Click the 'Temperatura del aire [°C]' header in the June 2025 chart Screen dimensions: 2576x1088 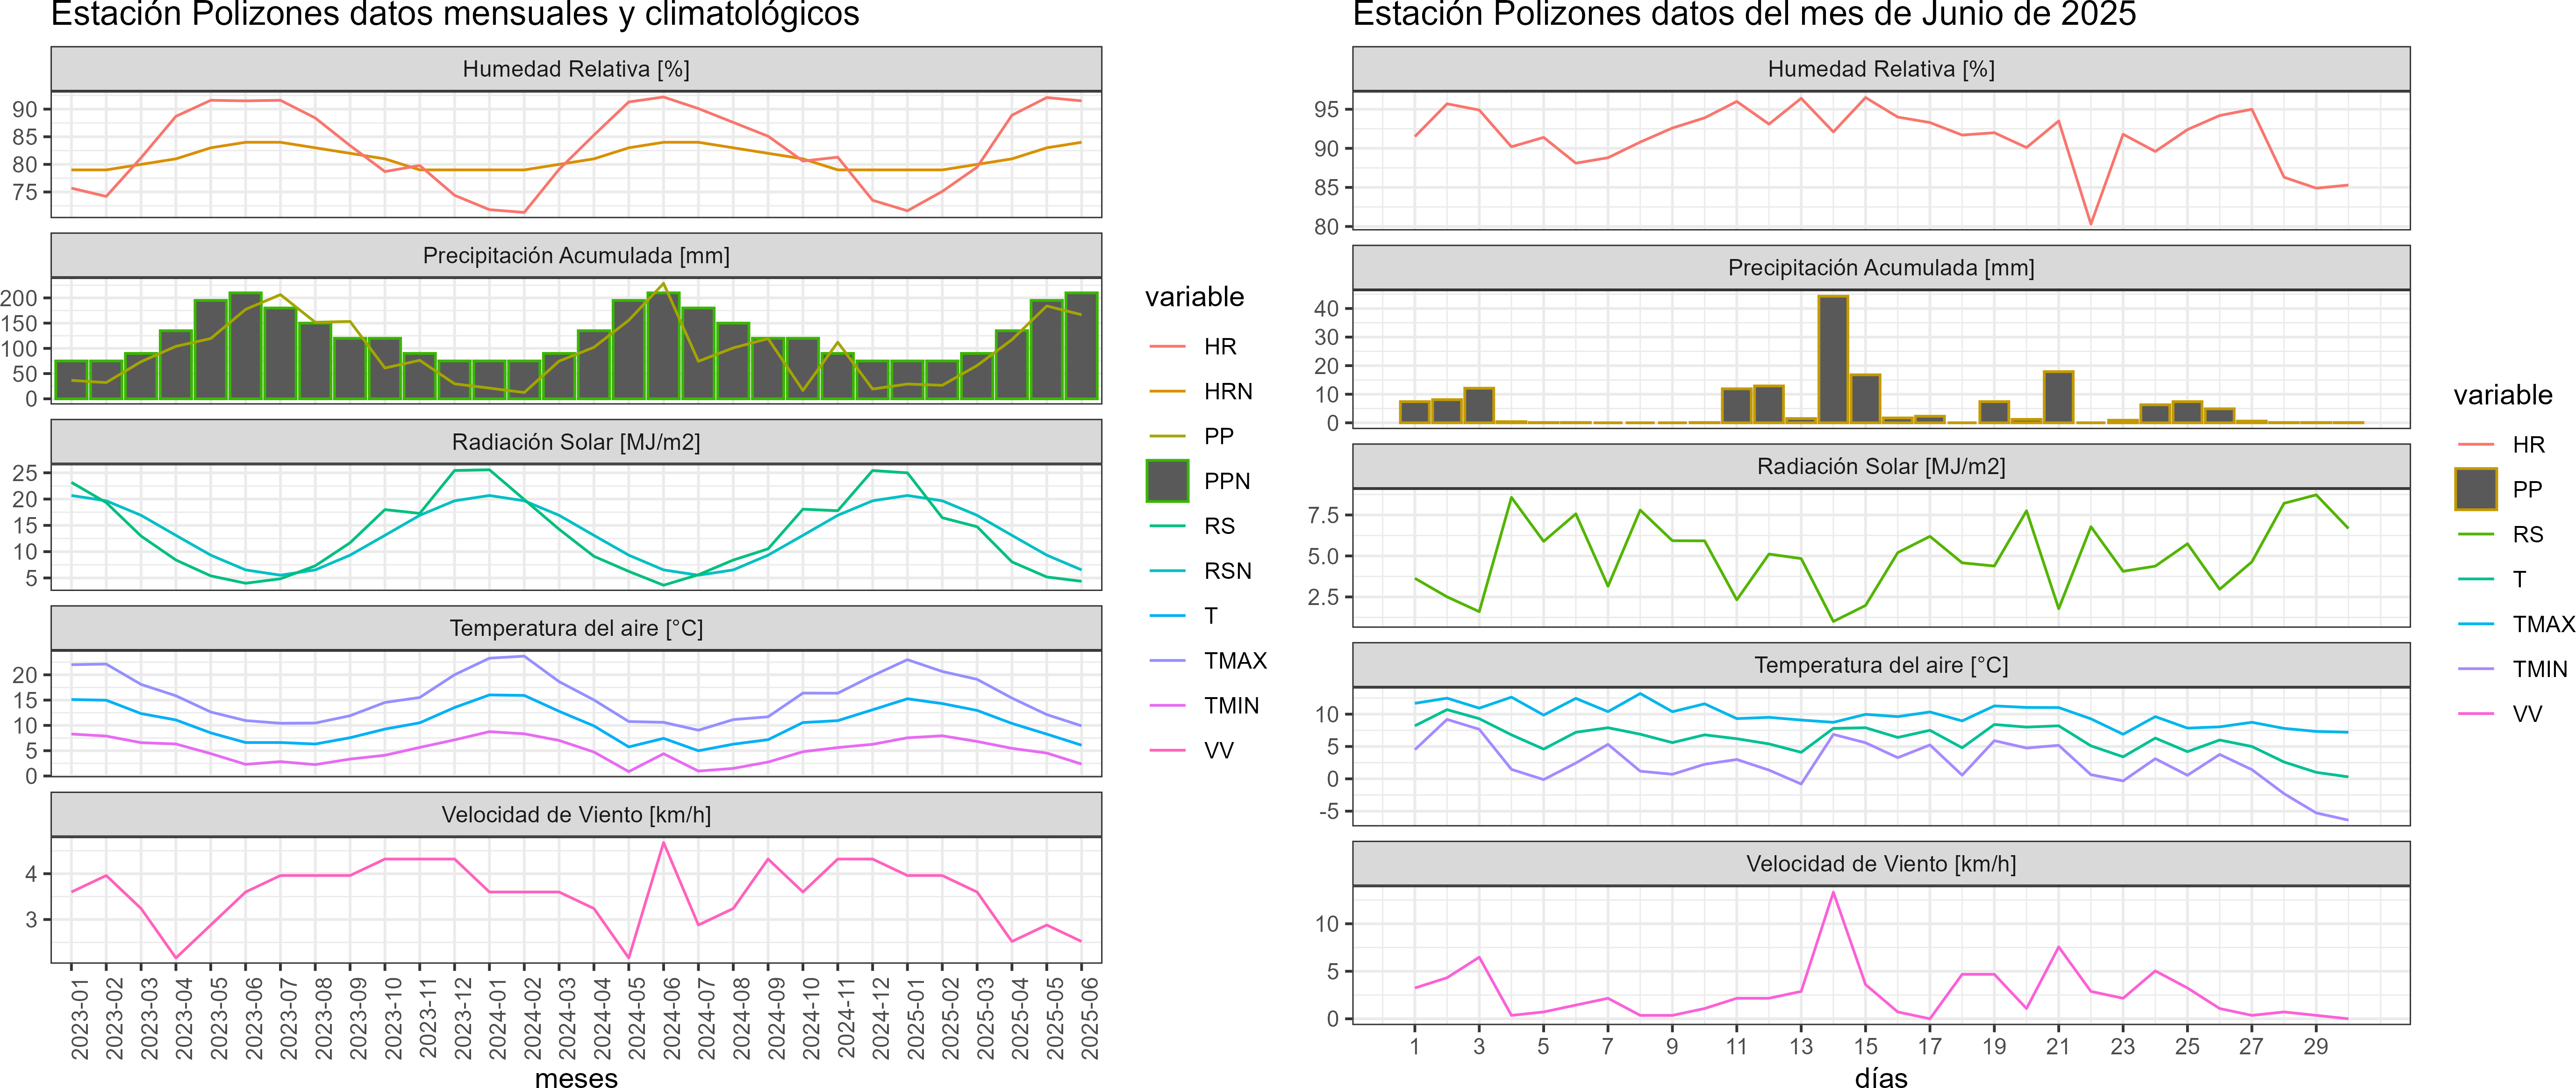(x=1881, y=665)
